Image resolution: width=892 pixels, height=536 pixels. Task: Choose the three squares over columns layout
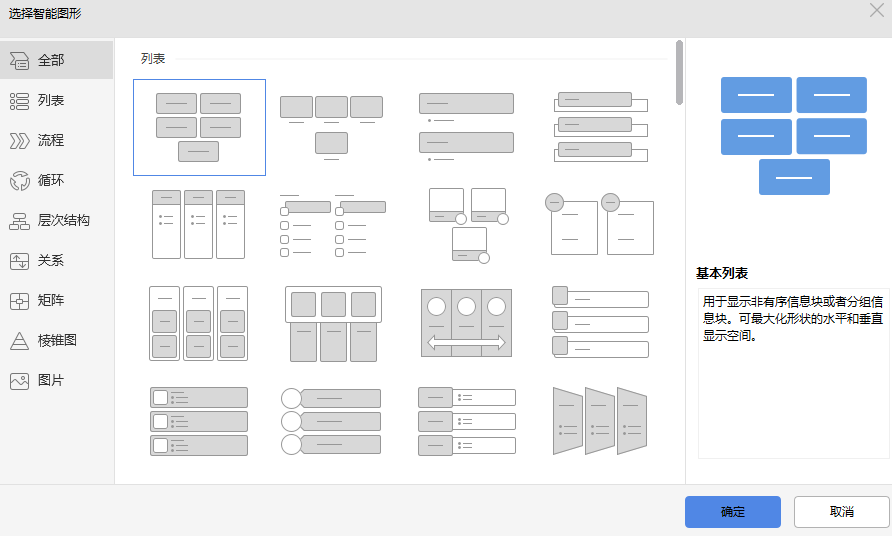point(333,324)
